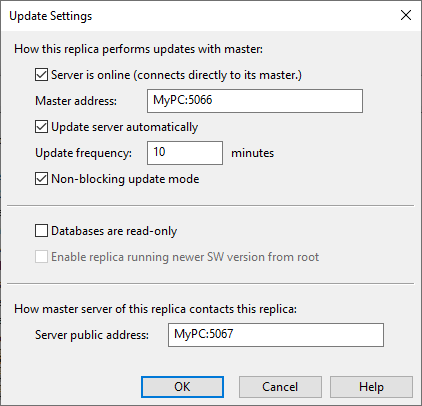Focus the Update frequency field with 10
The width and height of the screenshot is (422, 406).
tap(185, 153)
